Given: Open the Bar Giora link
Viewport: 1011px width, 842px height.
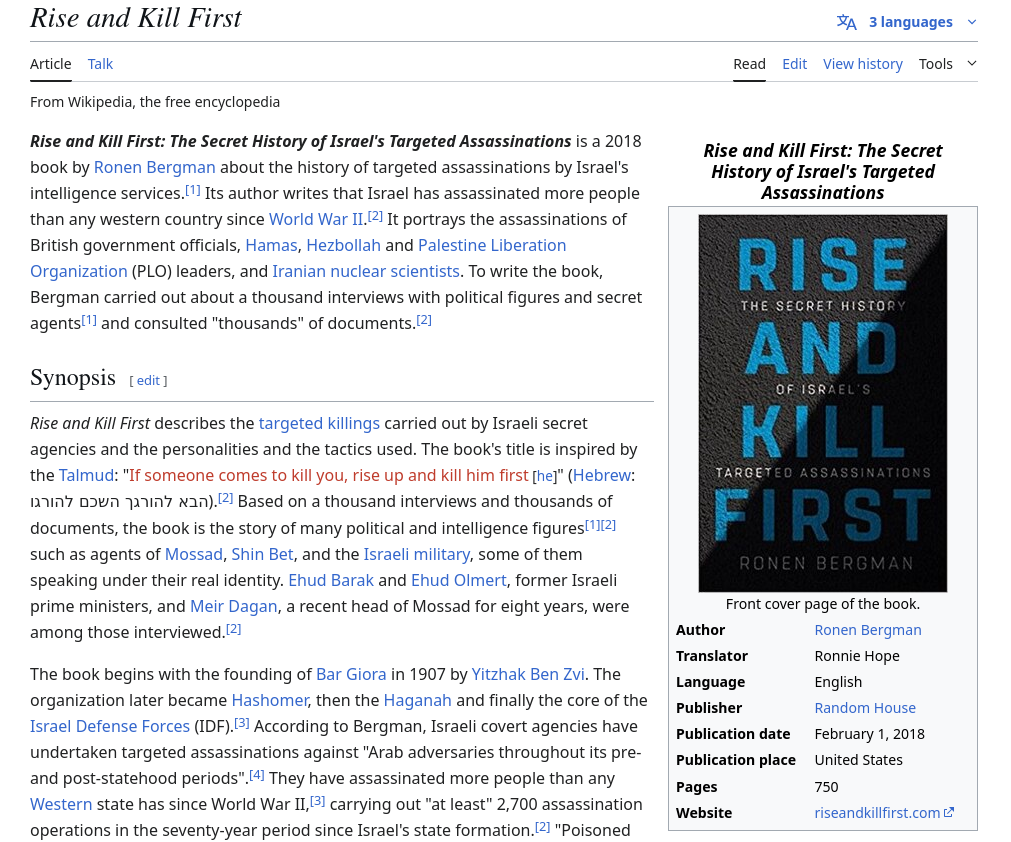Looking at the screenshot, I should [x=351, y=674].
